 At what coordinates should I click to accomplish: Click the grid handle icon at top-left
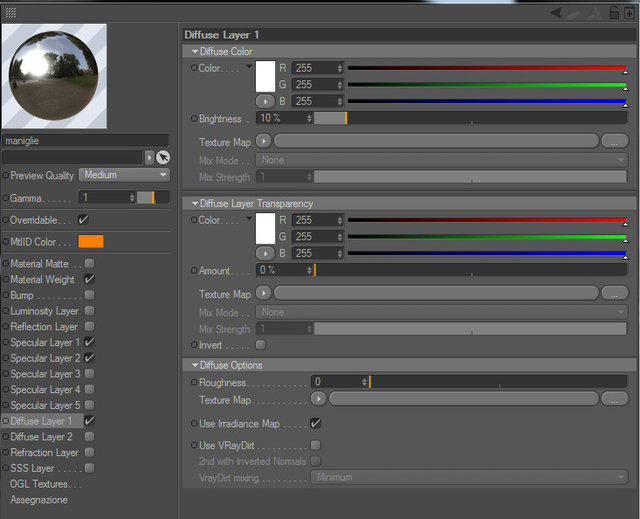click(x=11, y=13)
